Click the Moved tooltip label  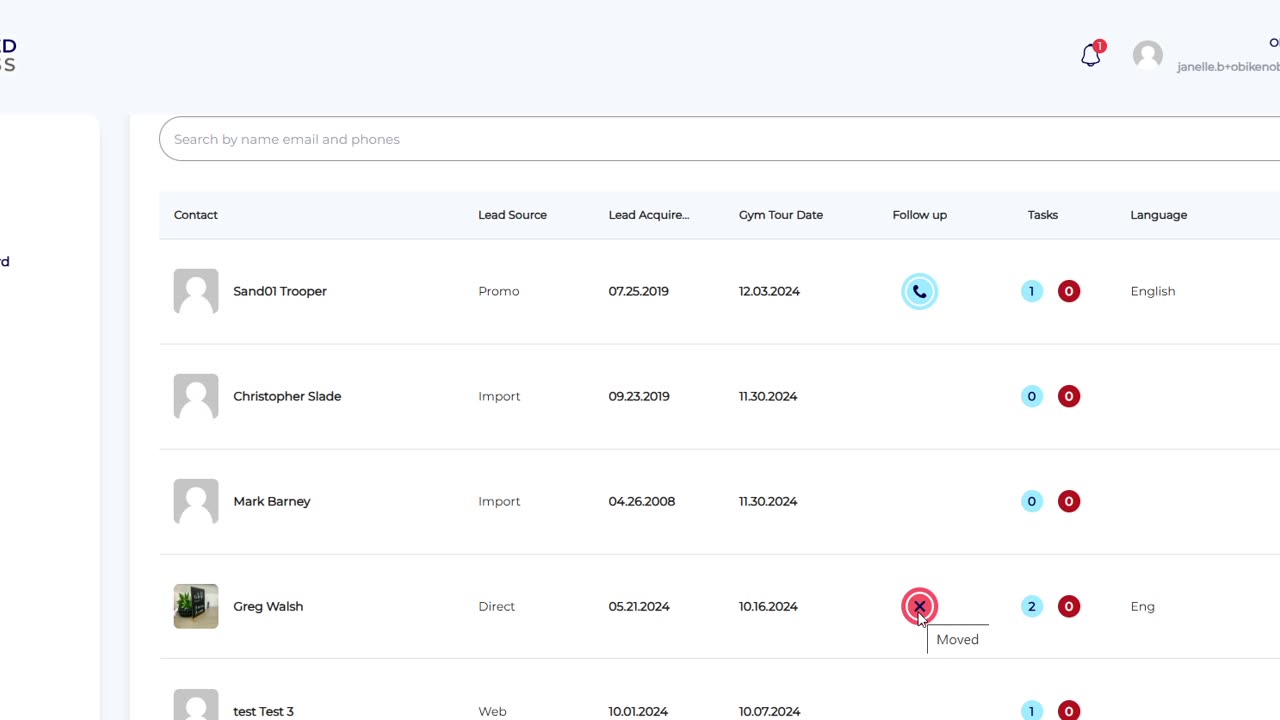[x=958, y=639]
